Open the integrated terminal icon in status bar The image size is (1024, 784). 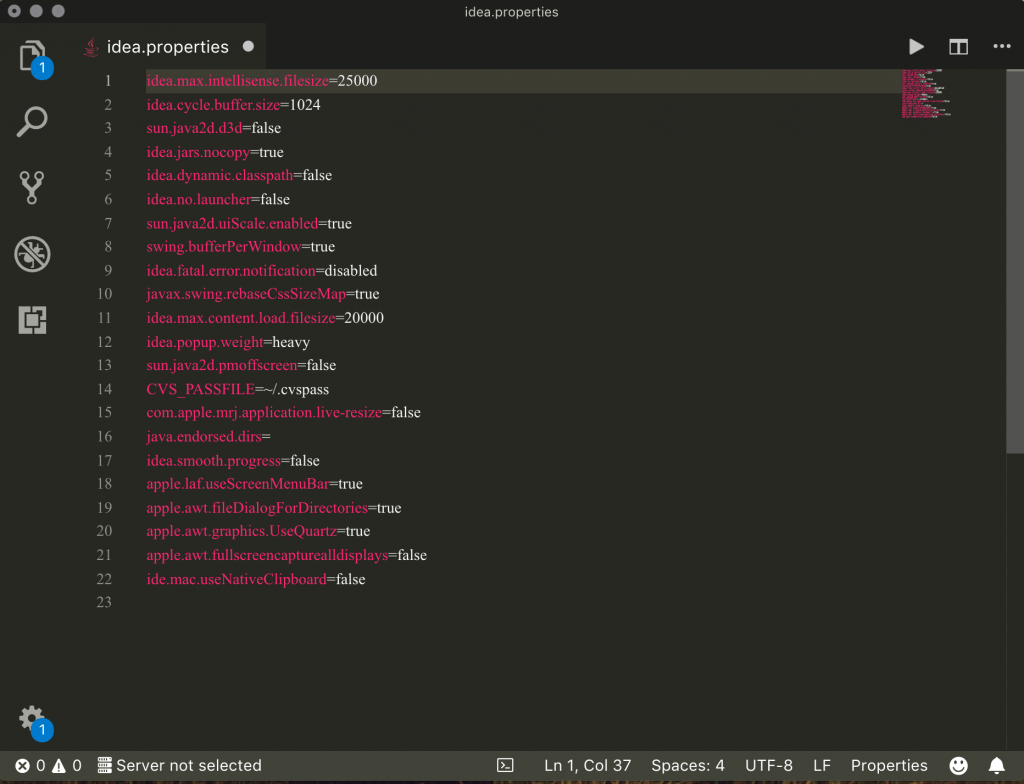505,765
